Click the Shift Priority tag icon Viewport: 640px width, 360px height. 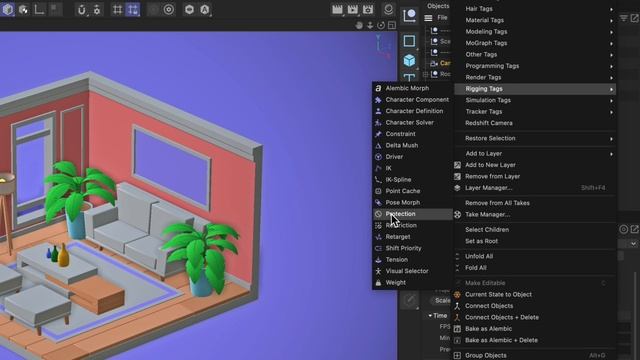coord(378,248)
